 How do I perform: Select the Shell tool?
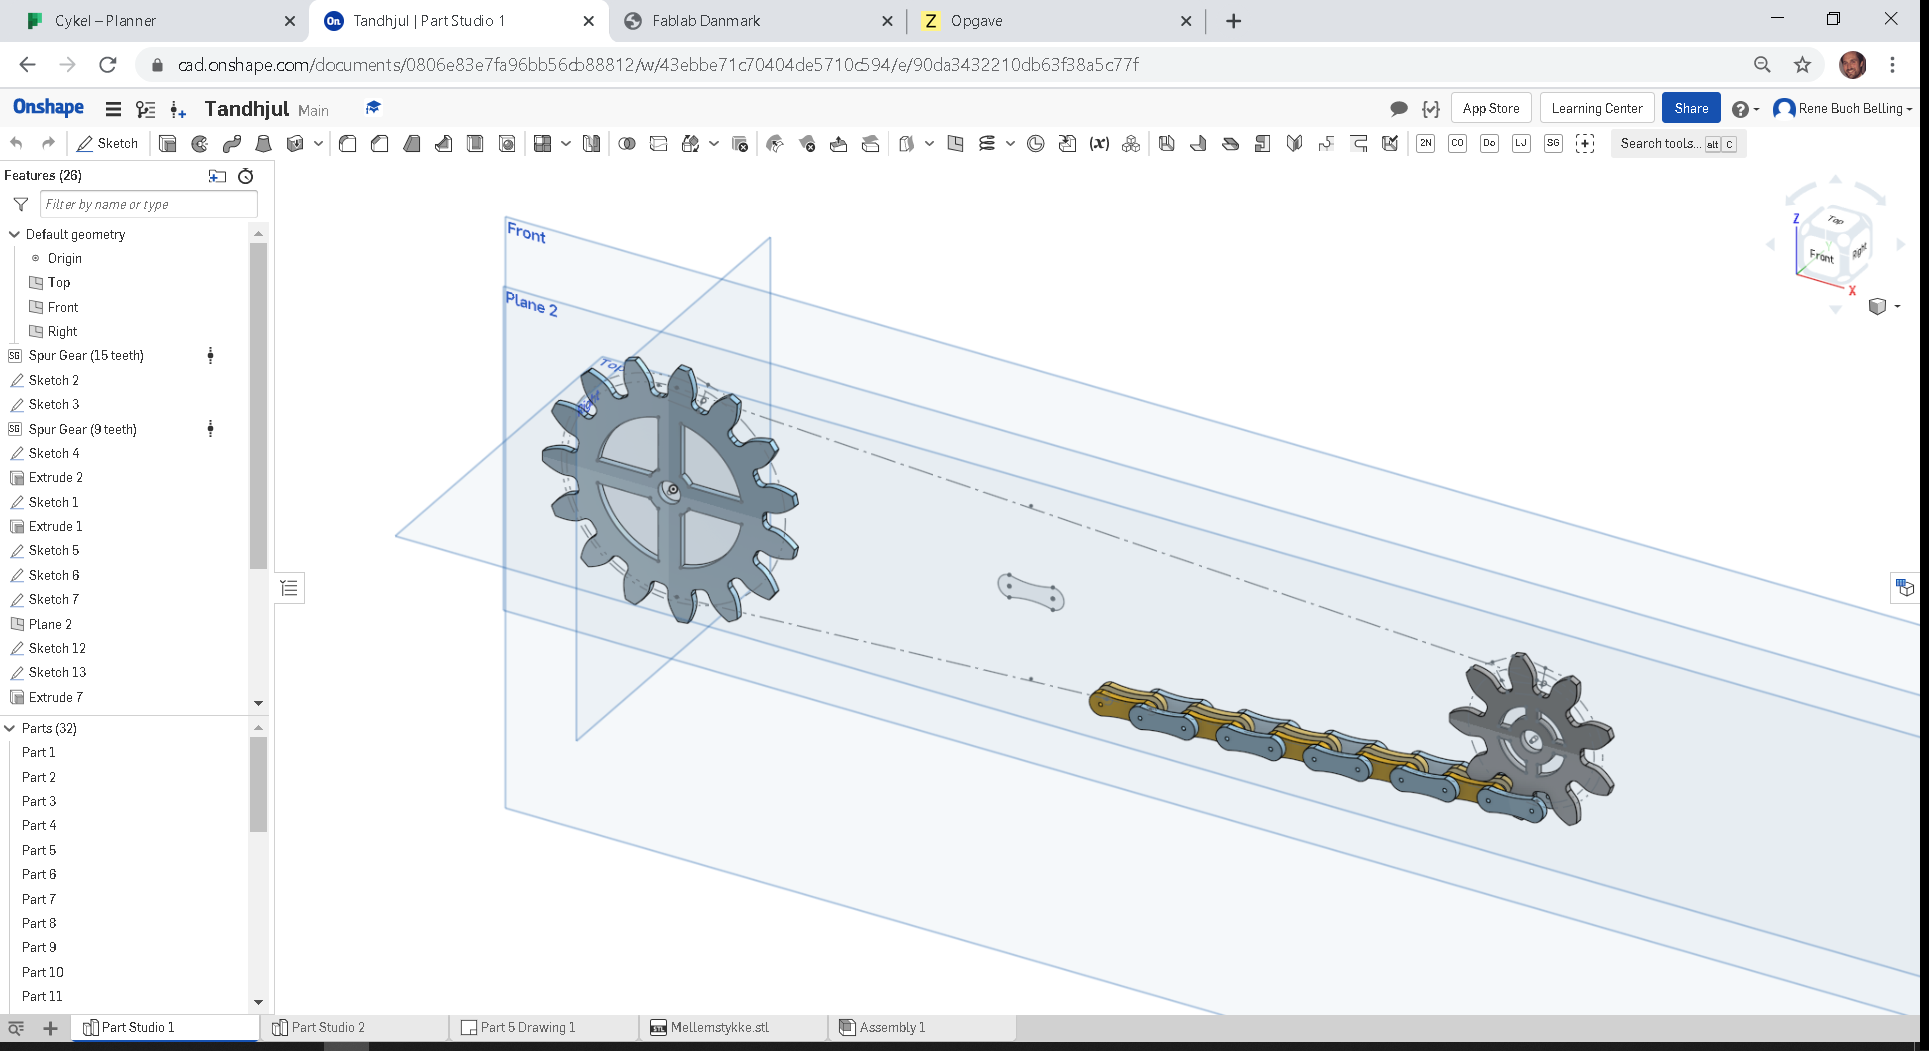coord(476,144)
